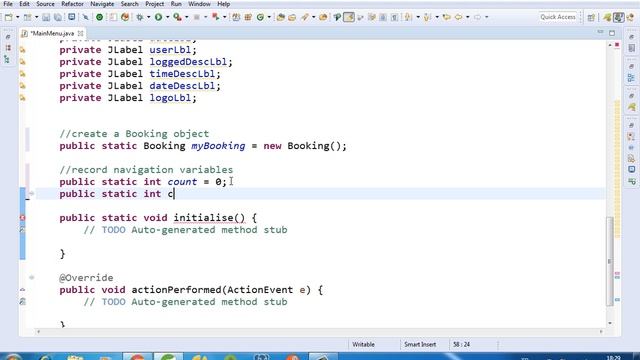The width and height of the screenshot is (640, 360).
Task: Click the New file toolbar icon
Action: (9, 17)
